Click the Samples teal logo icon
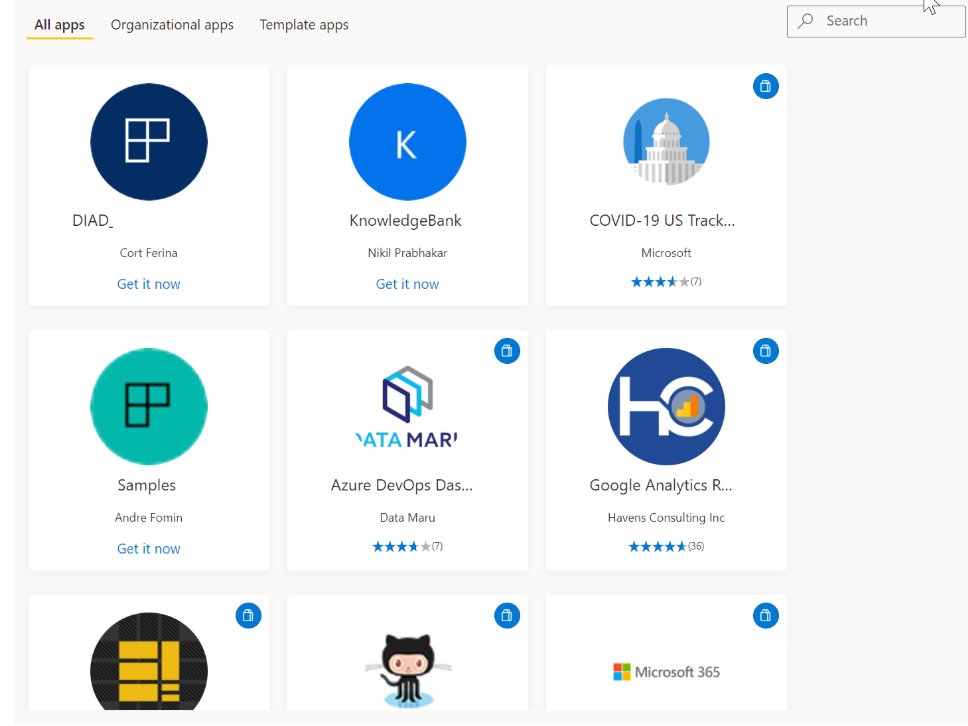 (148, 406)
